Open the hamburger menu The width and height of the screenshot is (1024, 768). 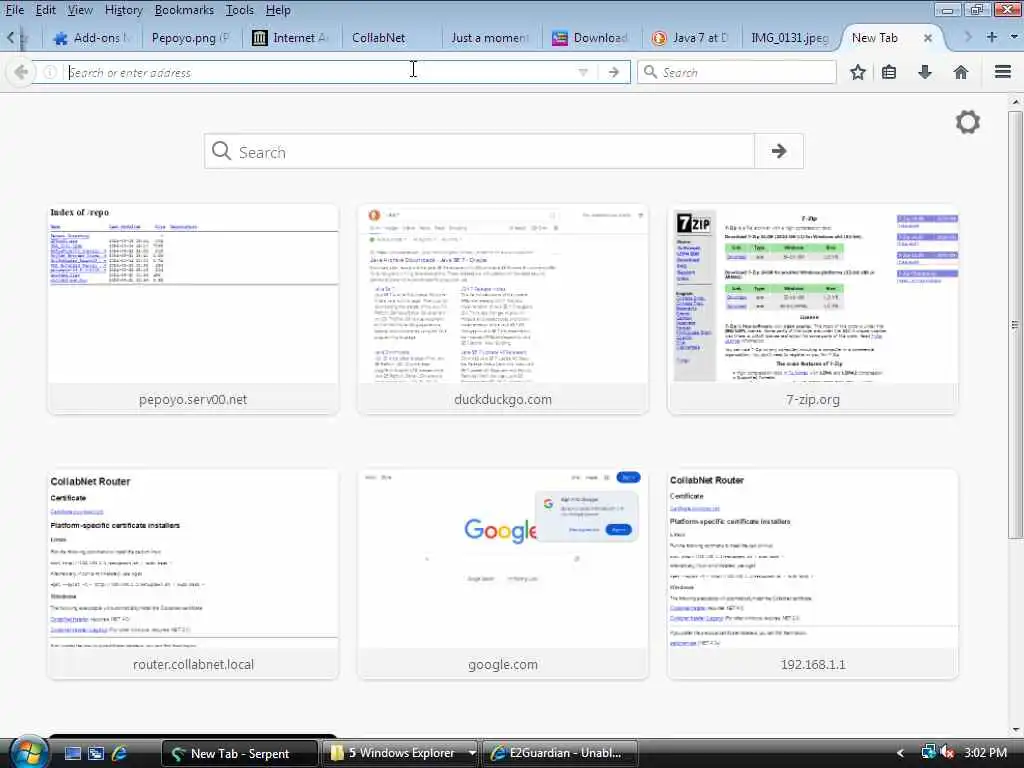[1003, 72]
